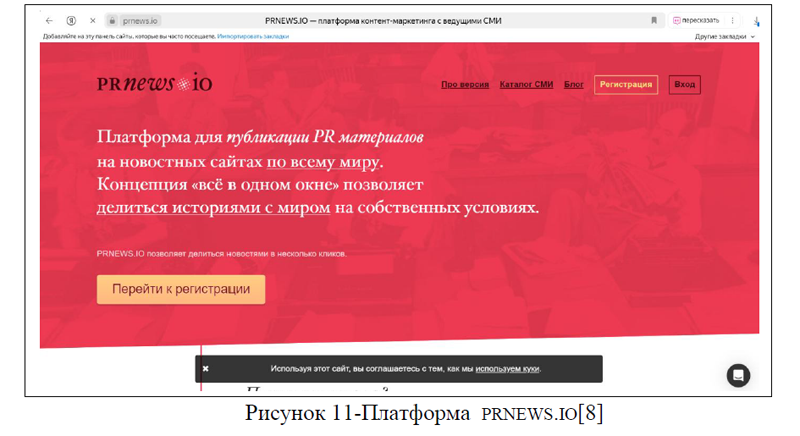Bookmark this page via bookmark icon

coord(654,21)
